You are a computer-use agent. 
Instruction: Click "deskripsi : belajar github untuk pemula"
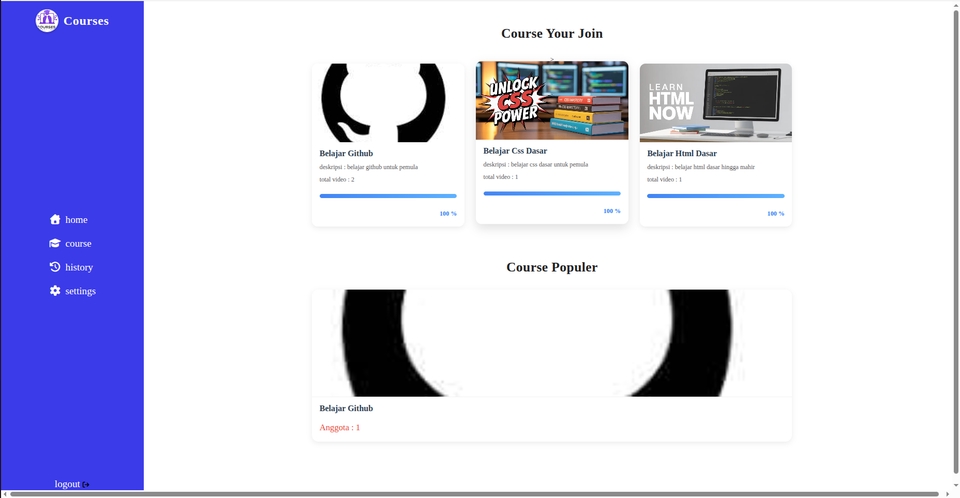(x=369, y=167)
